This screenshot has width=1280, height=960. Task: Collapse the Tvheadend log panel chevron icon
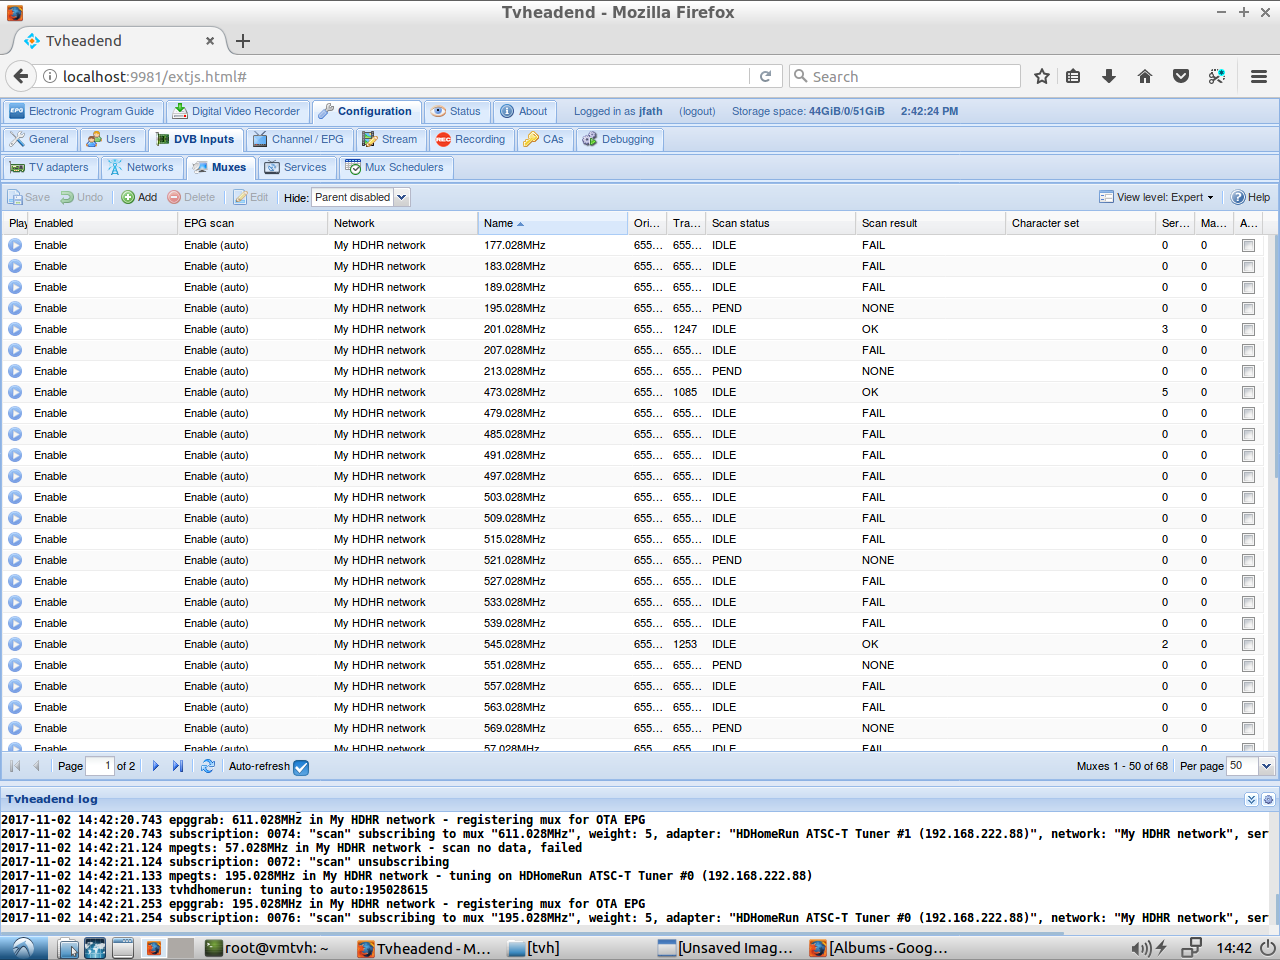point(1251,798)
